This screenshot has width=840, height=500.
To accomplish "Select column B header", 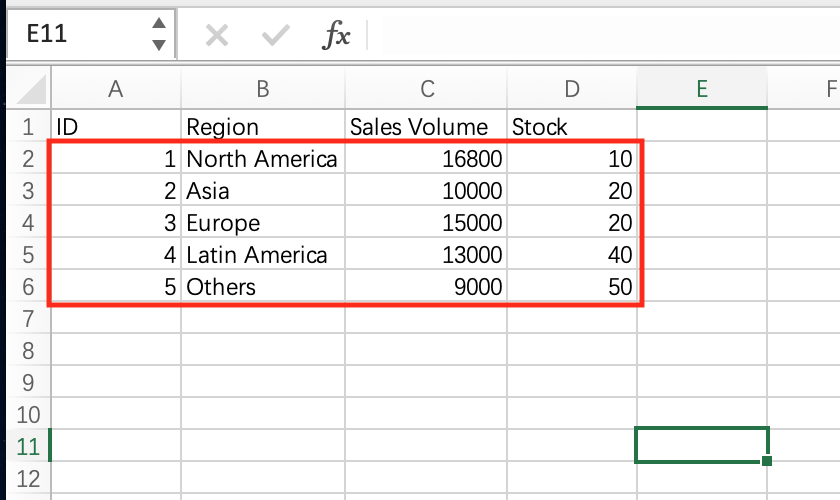I will point(263,90).
